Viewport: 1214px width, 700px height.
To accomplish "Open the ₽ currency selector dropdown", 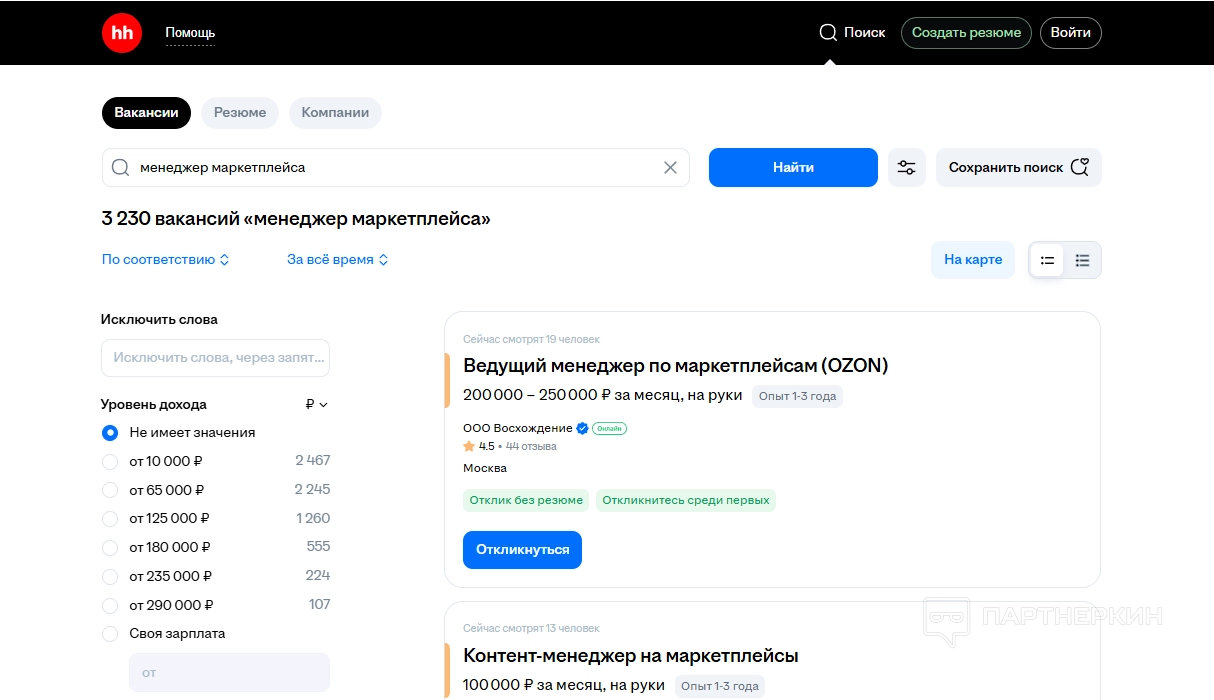I will point(316,405).
